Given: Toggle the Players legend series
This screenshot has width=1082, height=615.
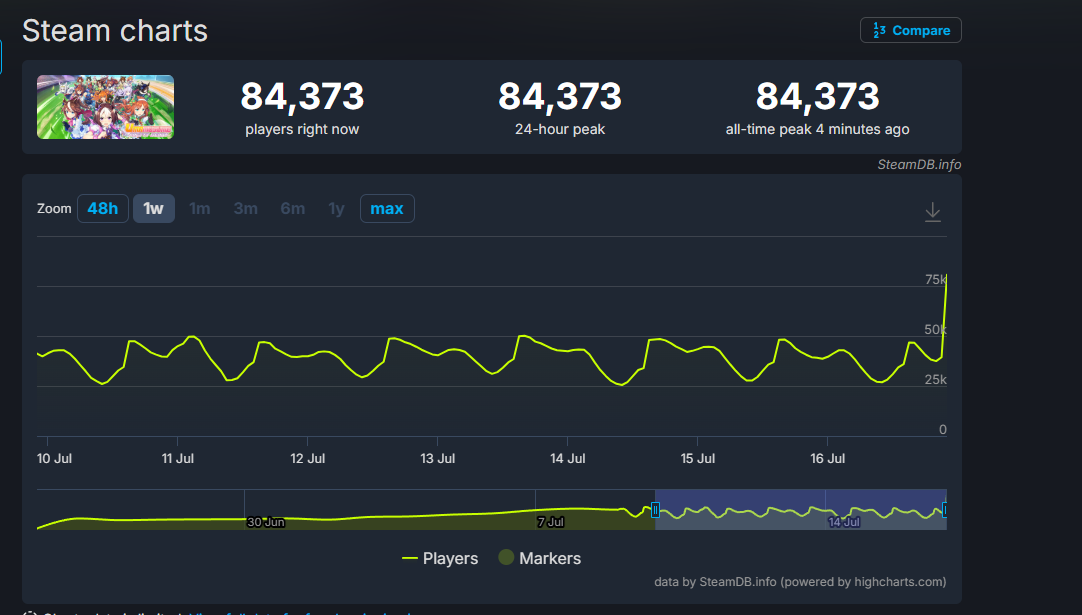Looking at the screenshot, I should click(x=440, y=558).
